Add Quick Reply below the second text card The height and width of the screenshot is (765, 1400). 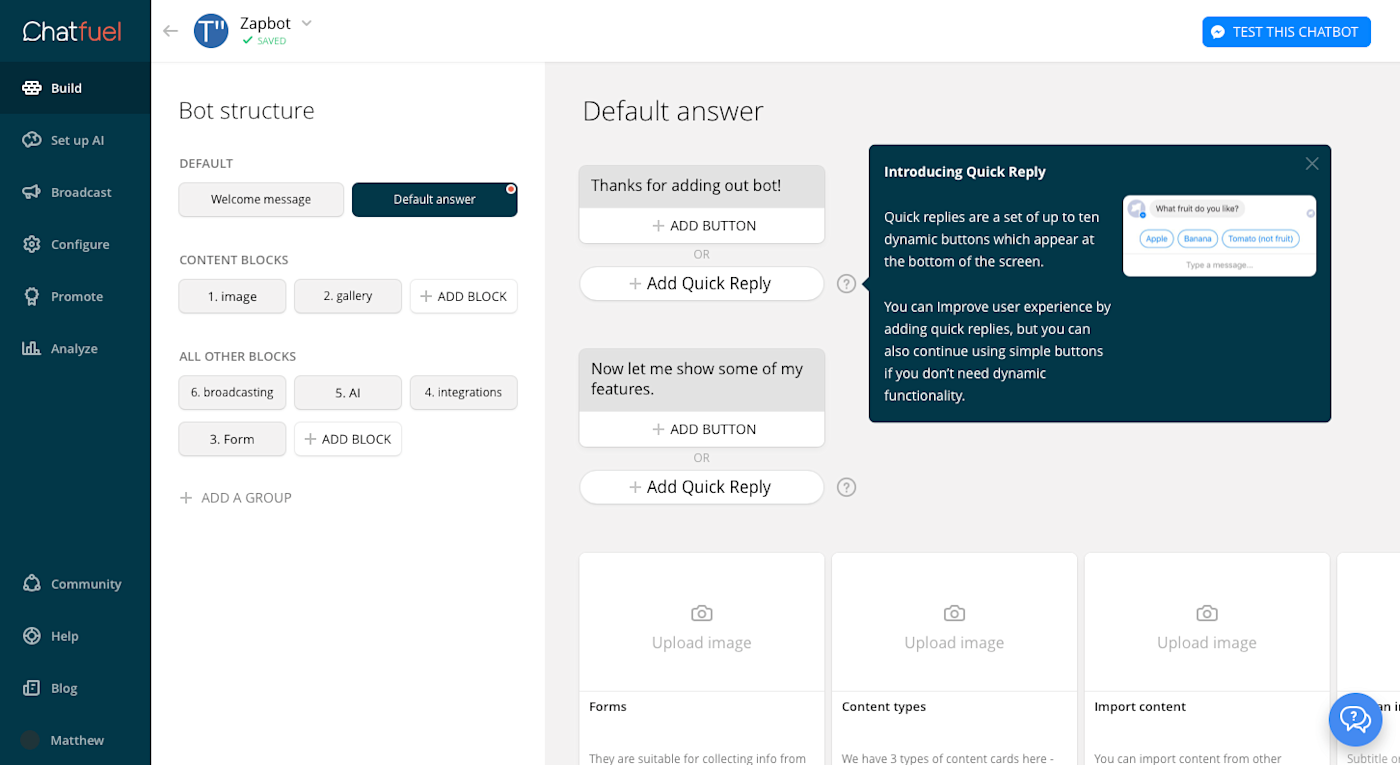pyautogui.click(x=702, y=487)
